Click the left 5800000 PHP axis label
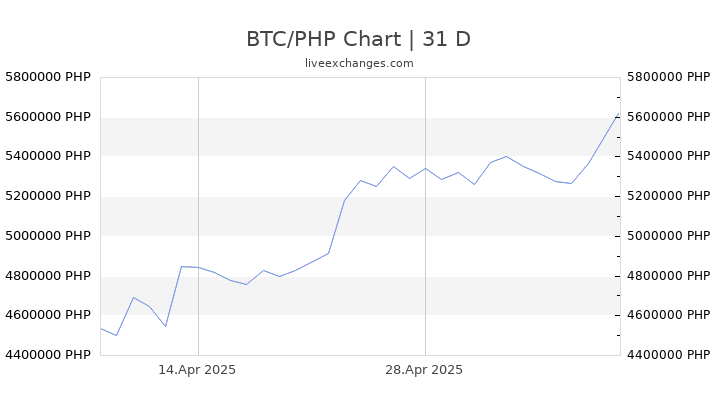Image resolution: width=720 pixels, height=405 pixels. coord(48,77)
